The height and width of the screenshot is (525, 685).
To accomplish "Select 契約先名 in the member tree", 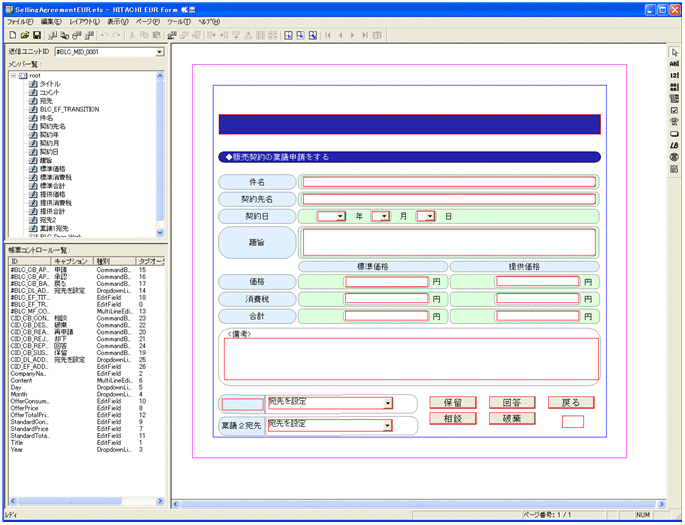I will [x=55, y=126].
